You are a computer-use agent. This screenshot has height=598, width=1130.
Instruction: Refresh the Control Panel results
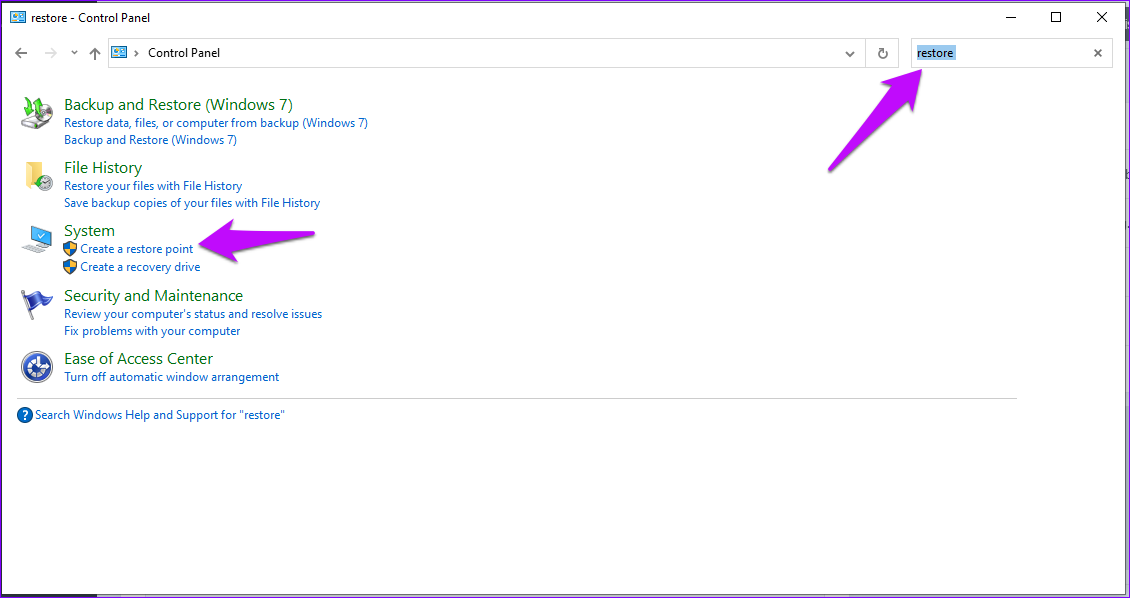[883, 53]
